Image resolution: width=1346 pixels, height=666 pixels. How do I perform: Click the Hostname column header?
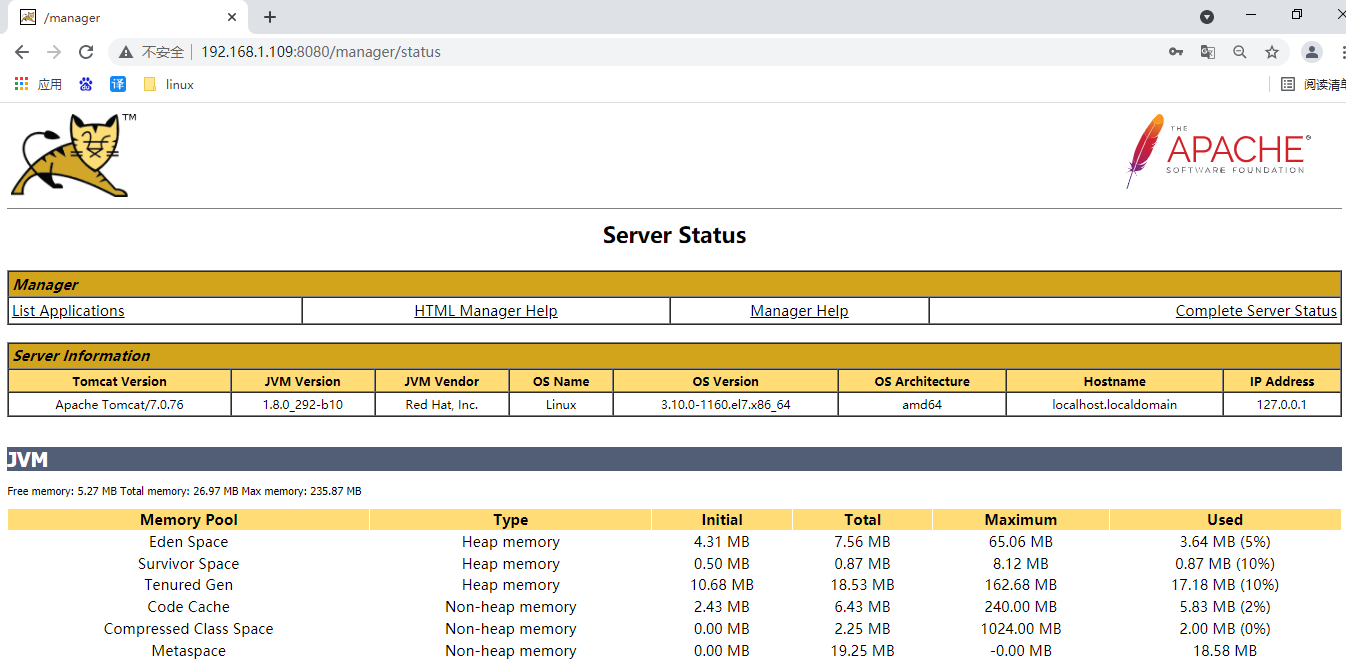click(1114, 382)
